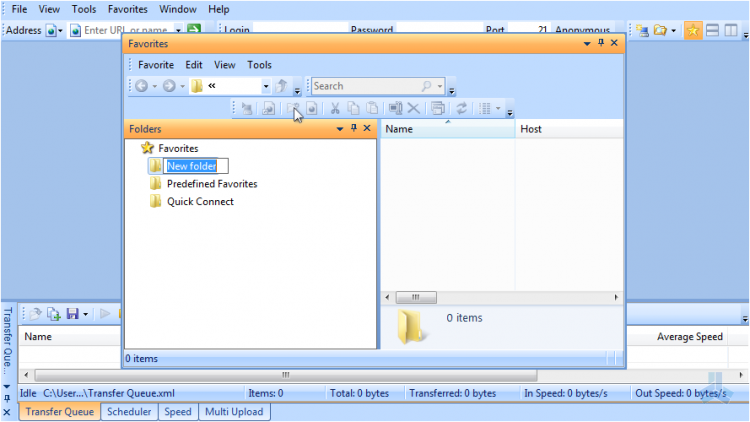The height and width of the screenshot is (422, 750).
Task: Click the Refresh arrows icon in Favorites toolbar
Action: point(461,108)
